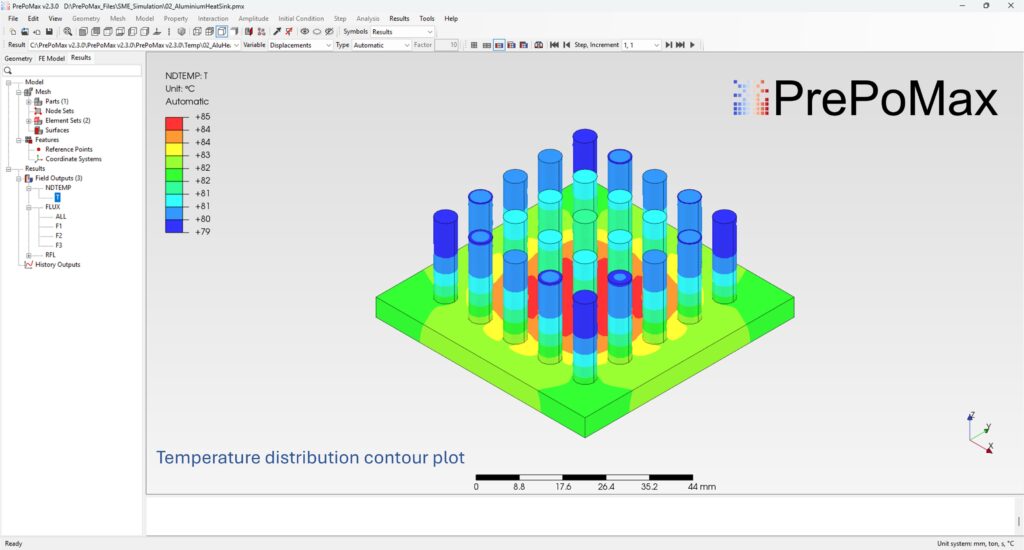Click the animate results play icon
1024x550 pixels.
(692, 45)
